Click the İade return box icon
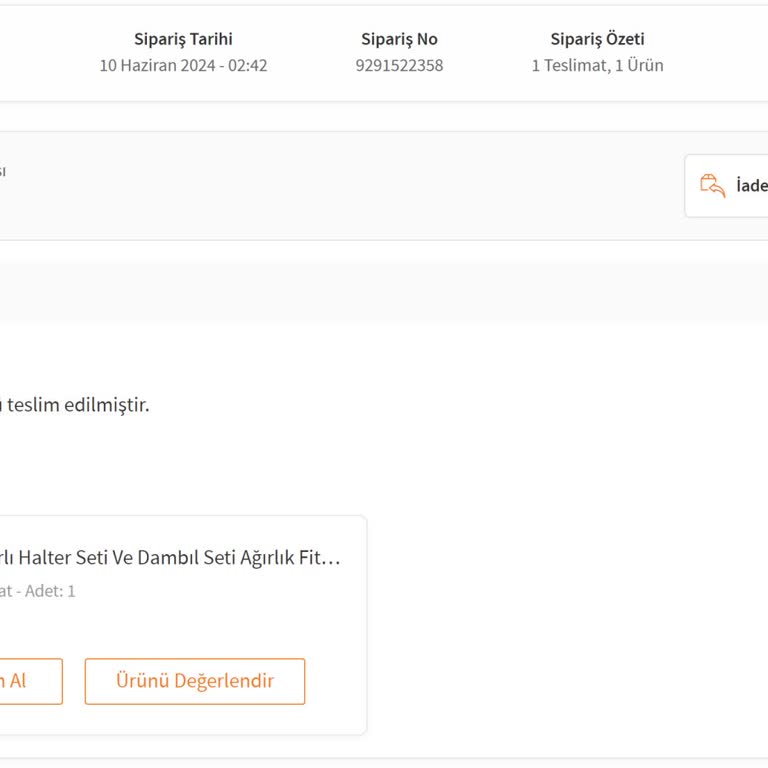This screenshot has height=768, width=768. tap(712, 186)
